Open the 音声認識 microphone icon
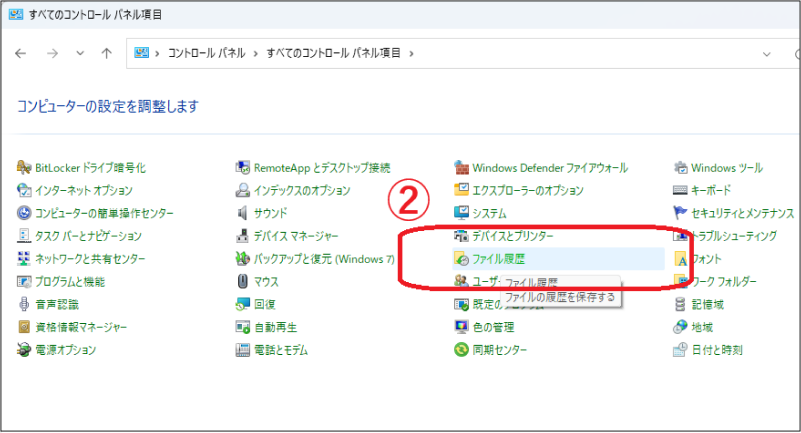The height and width of the screenshot is (433, 801). pyautogui.click(x=24, y=304)
